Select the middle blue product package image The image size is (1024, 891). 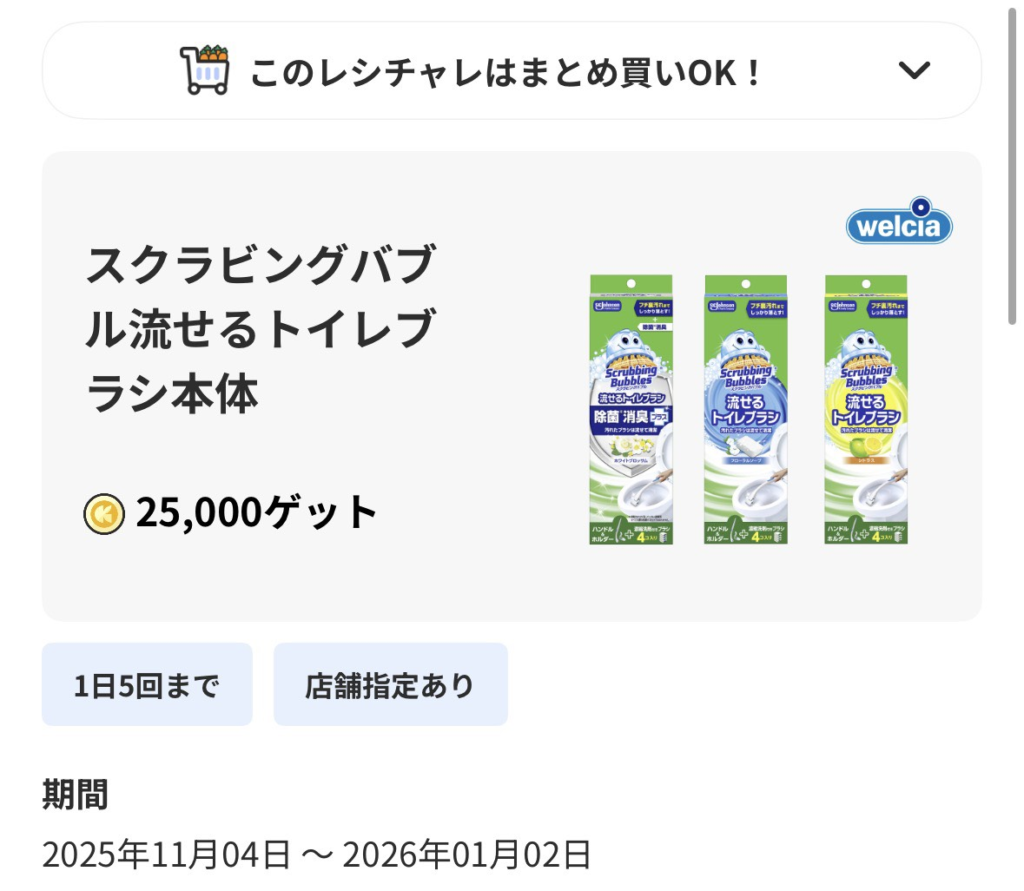click(746, 409)
